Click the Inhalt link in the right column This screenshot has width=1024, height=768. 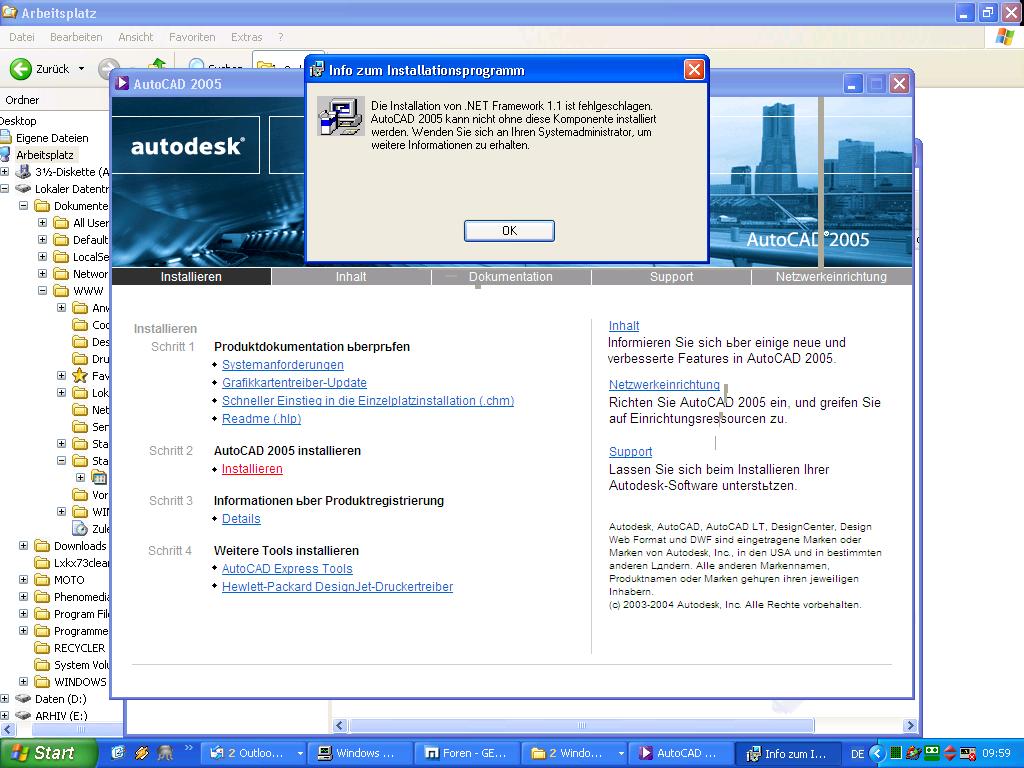pyautogui.click(x=624, y=325)
